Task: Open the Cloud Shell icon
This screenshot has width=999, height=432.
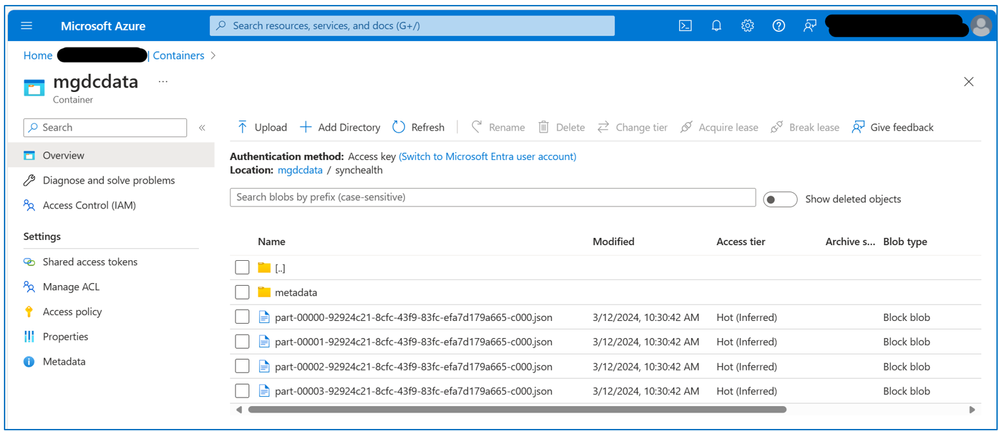Action: coord(686,26)
